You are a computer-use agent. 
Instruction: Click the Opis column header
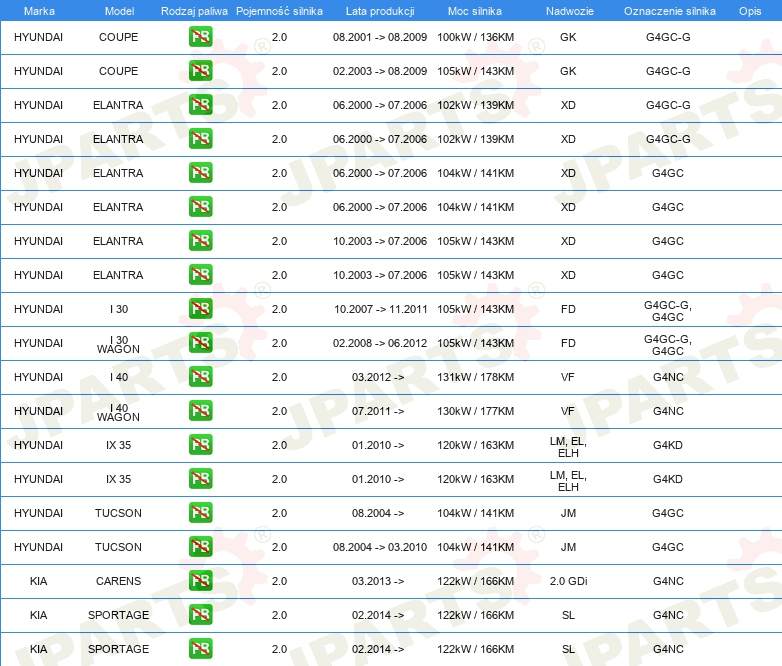click(x=750, y=10)
